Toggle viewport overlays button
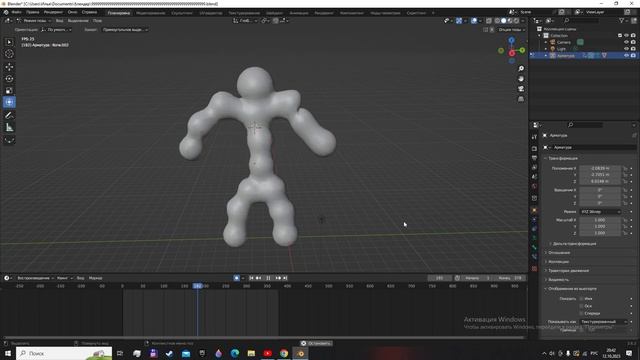 [x=474, y=20]
